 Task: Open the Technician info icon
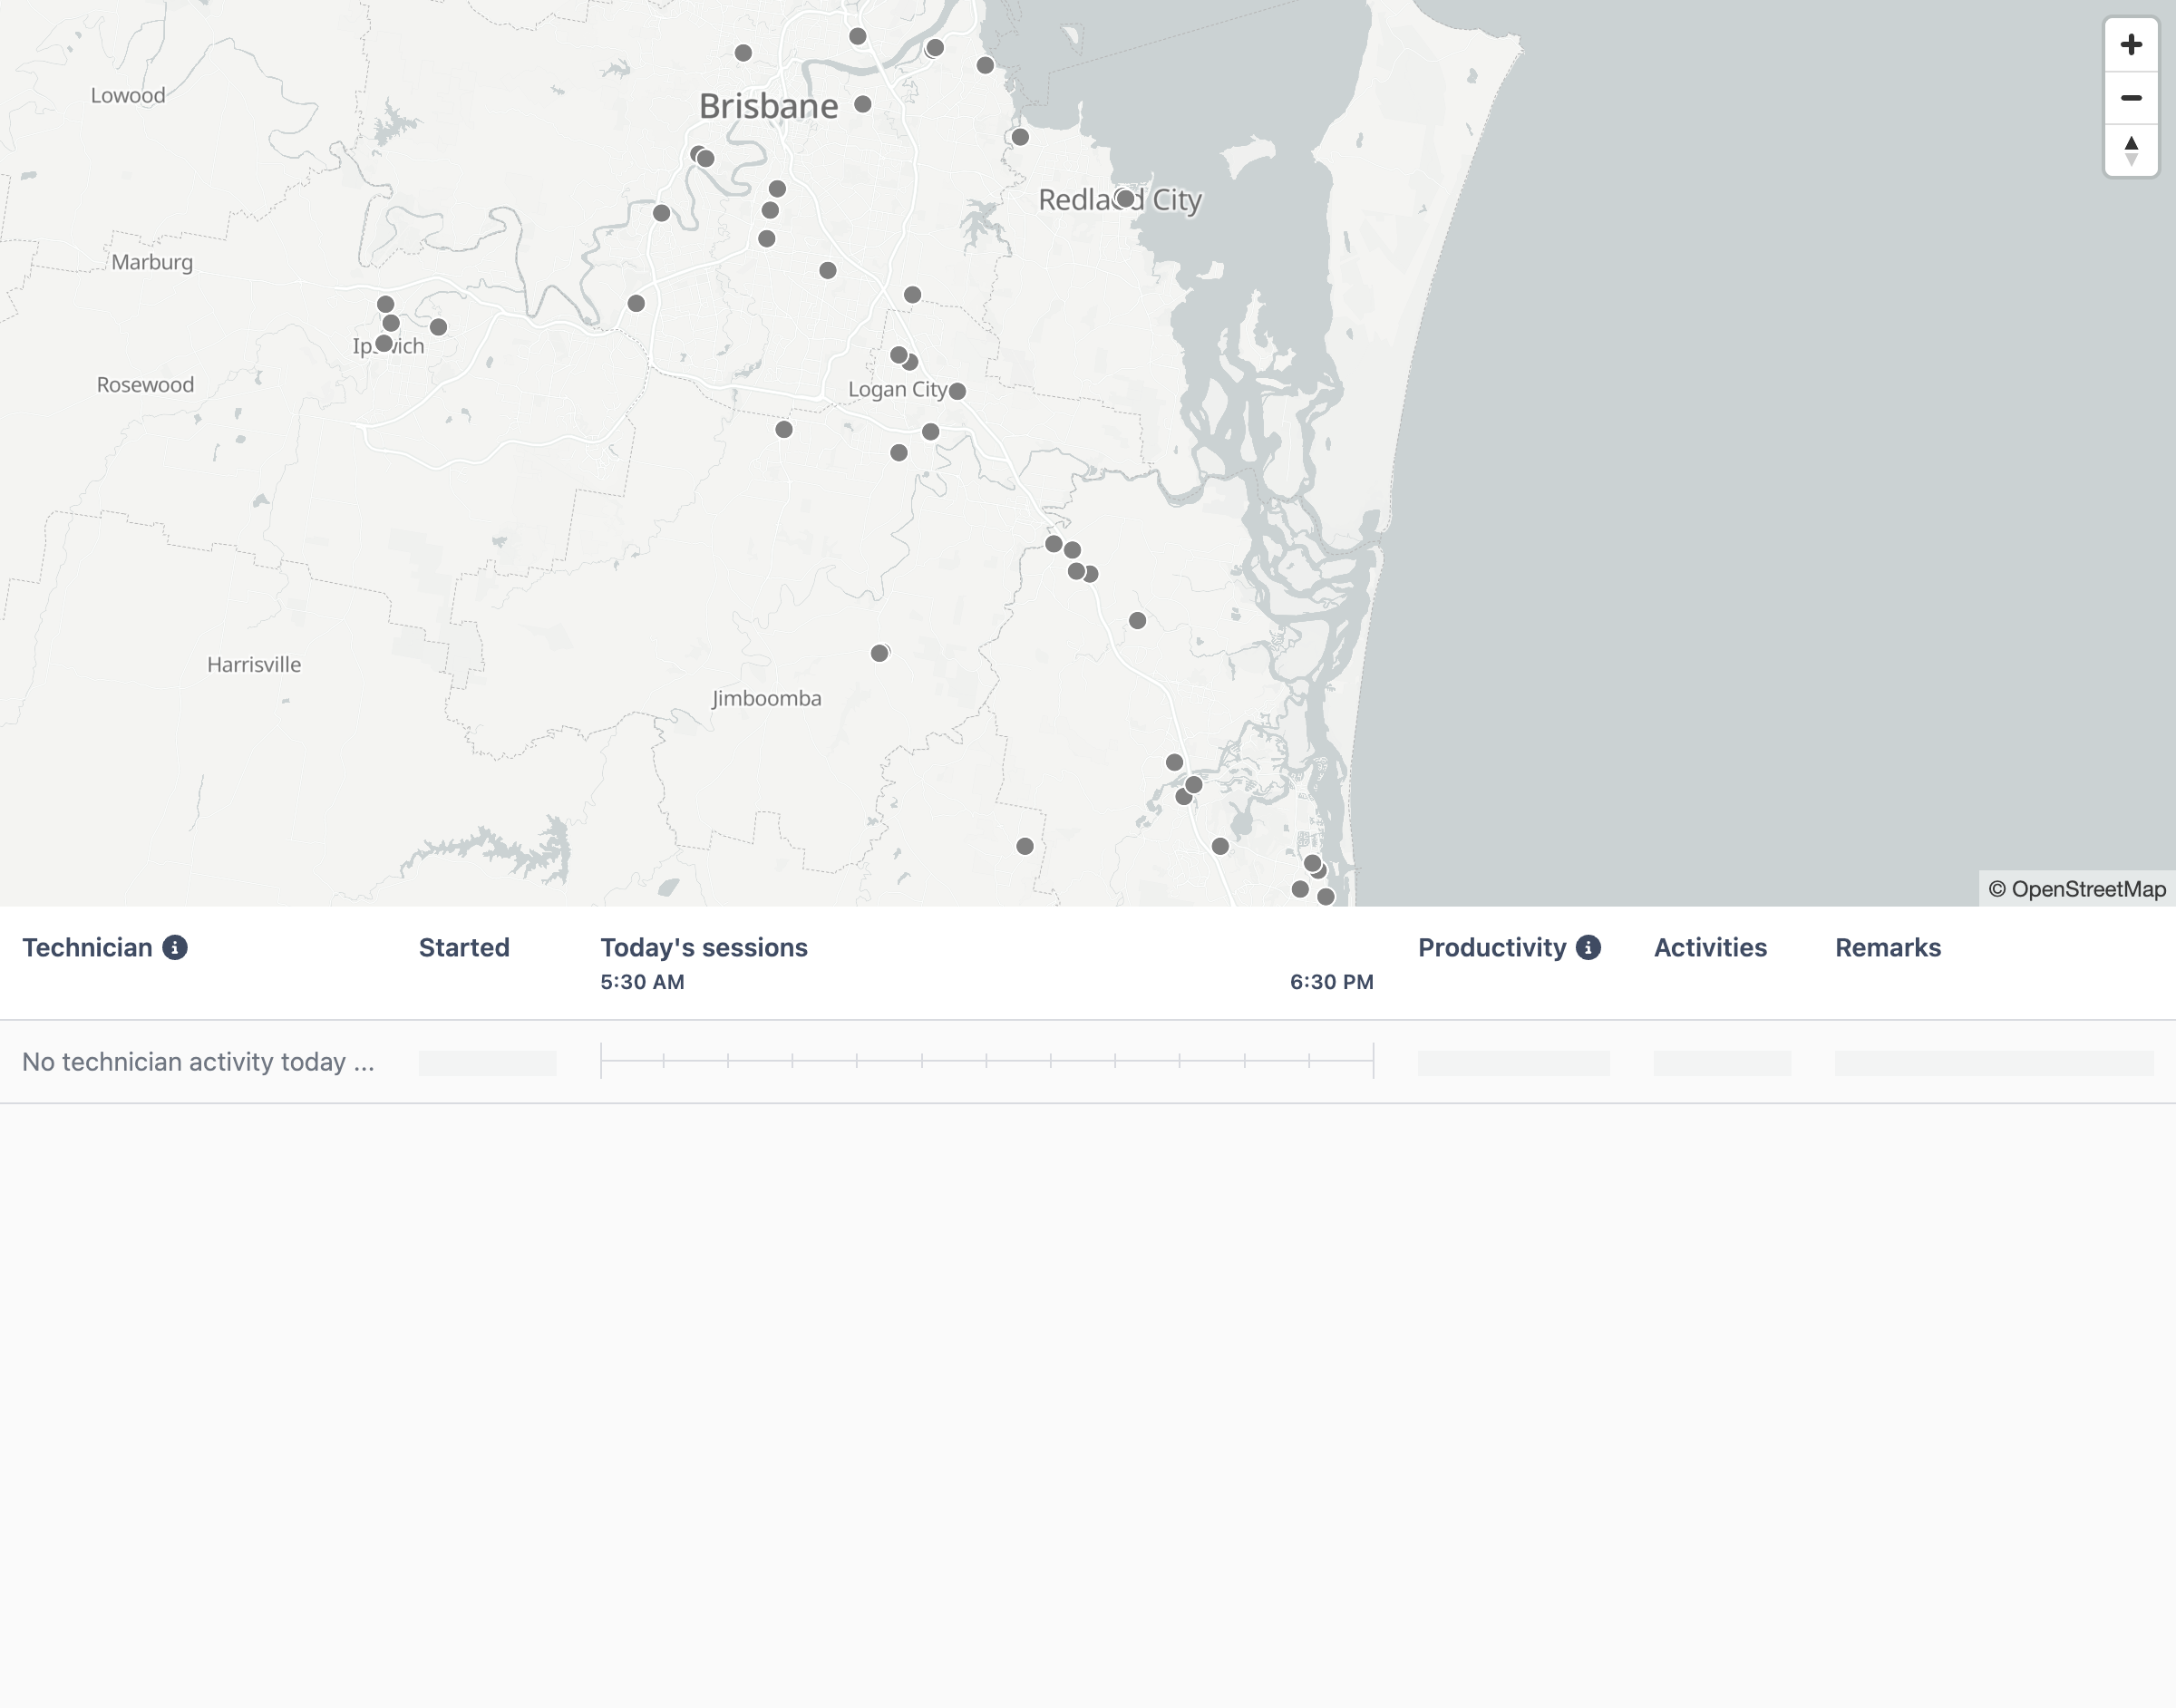[x=175, y=948]
